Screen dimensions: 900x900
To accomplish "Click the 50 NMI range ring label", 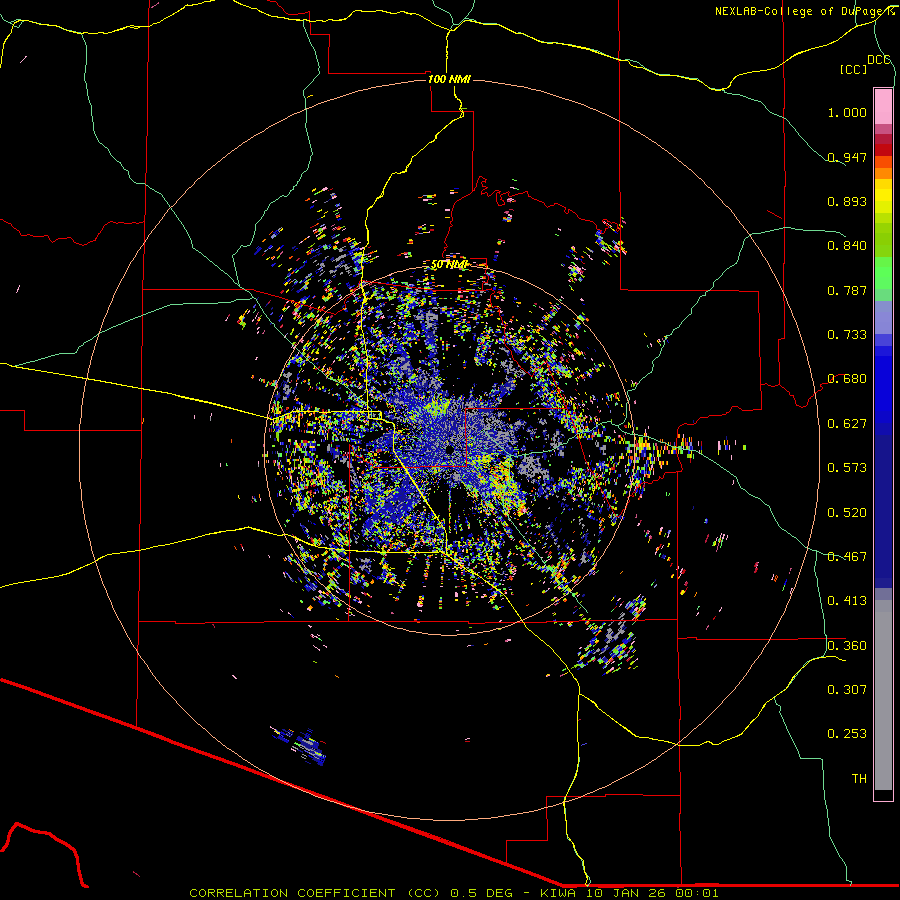I will coord(449,264).
